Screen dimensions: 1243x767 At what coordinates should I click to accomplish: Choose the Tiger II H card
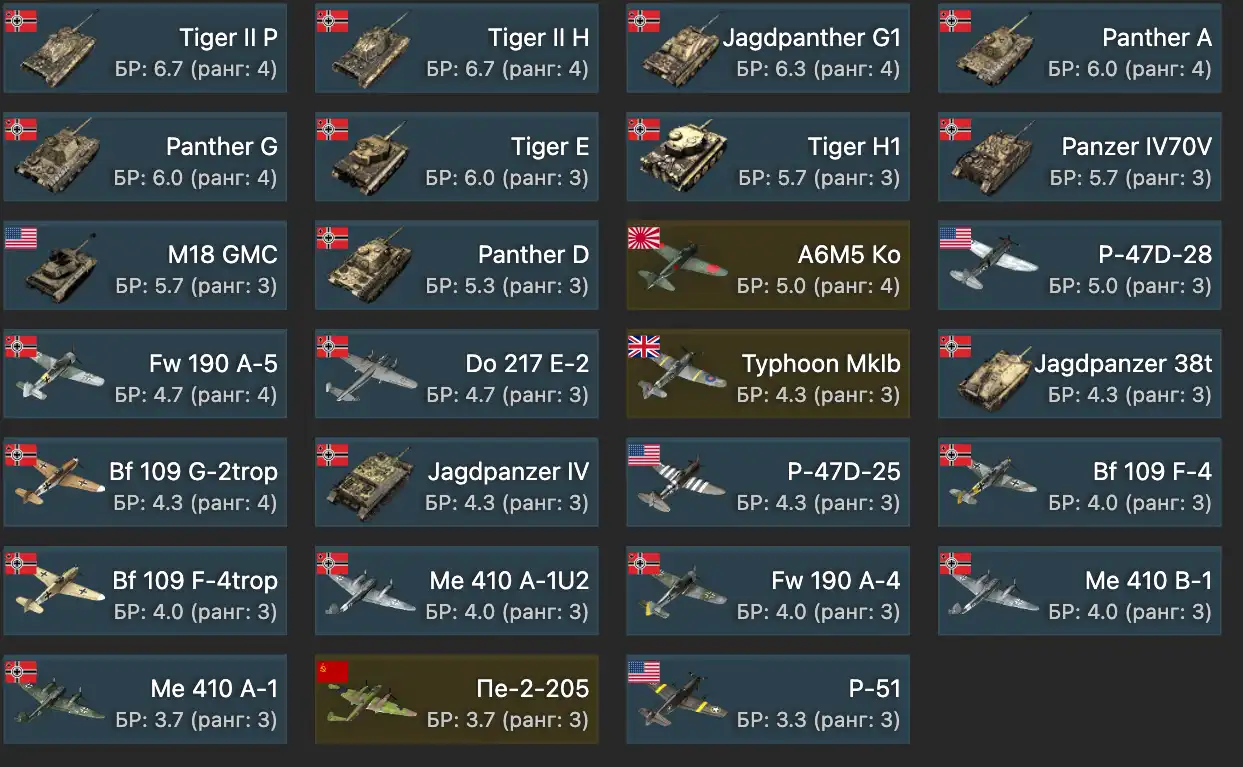pyautogui.click(x=457, y=48)
